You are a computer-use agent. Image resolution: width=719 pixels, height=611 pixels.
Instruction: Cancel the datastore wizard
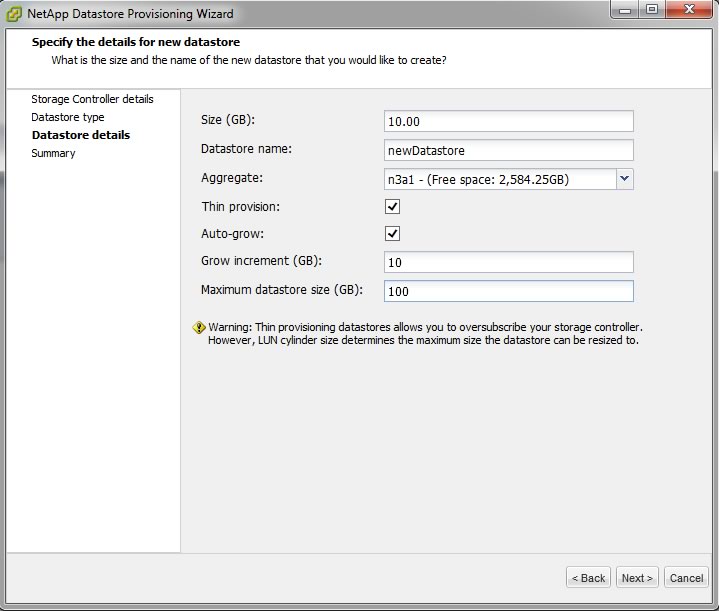pyautogui.click(x=686, y=578)
